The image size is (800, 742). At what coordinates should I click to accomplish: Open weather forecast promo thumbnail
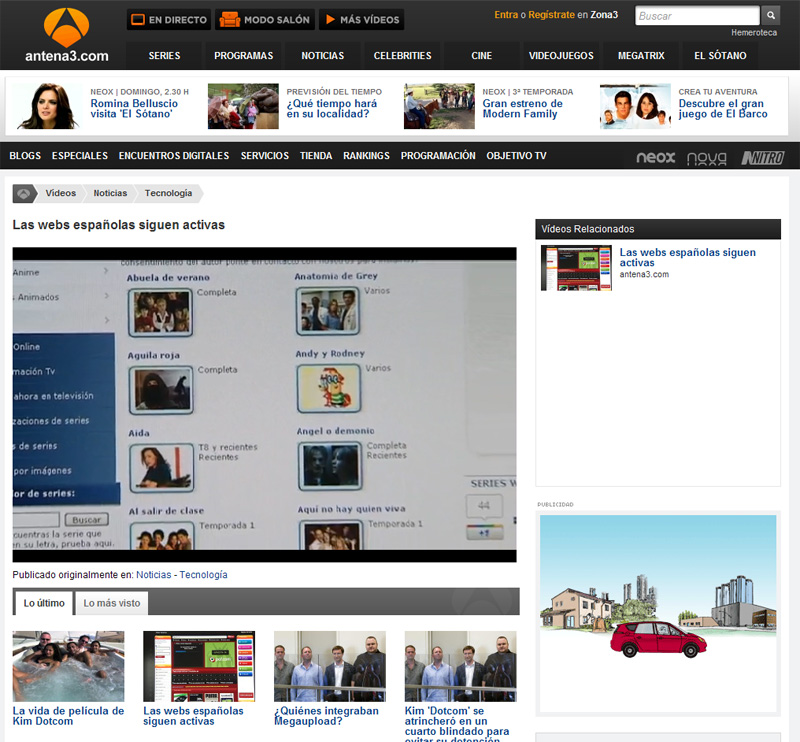[243, 106]
